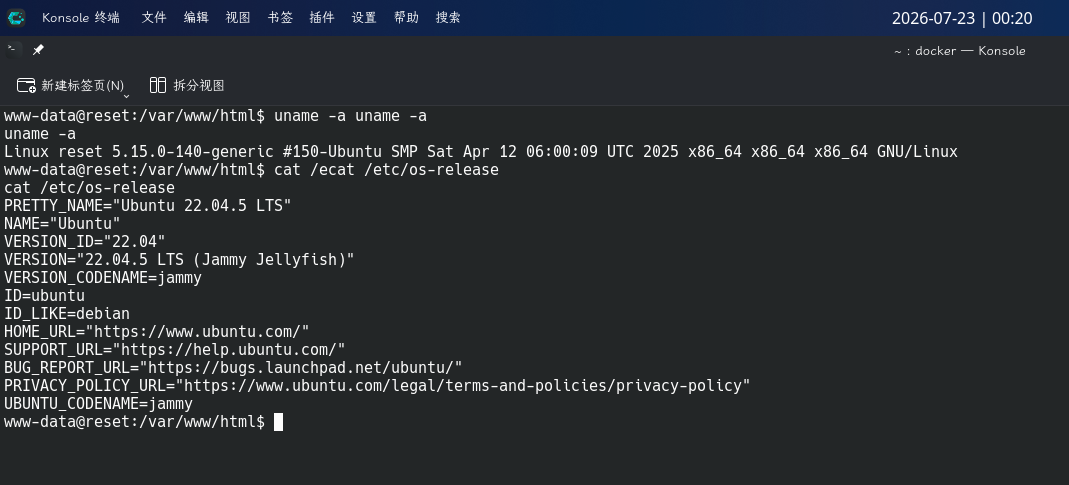
Task: Expand the New Tab dropdown arrow
Action: pyautogui.click(x=126, y=96)
